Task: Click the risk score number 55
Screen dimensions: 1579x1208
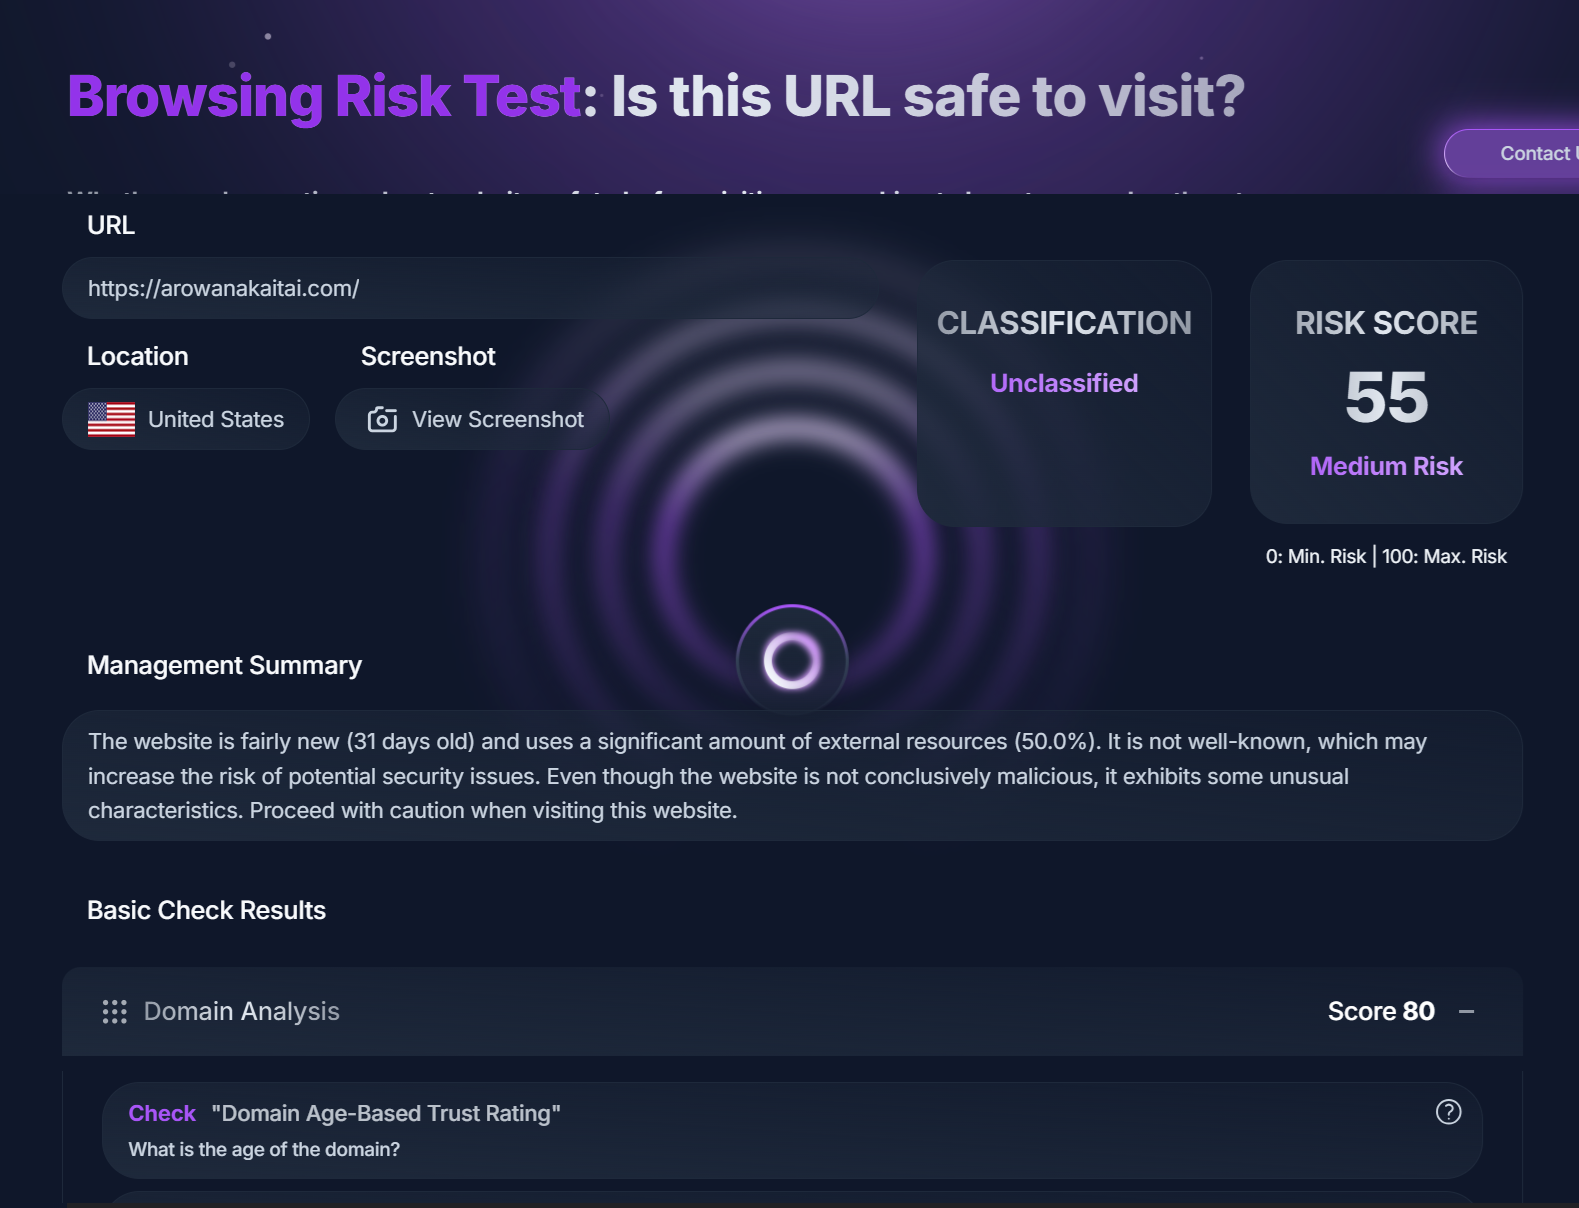Action: point(1386,397)
